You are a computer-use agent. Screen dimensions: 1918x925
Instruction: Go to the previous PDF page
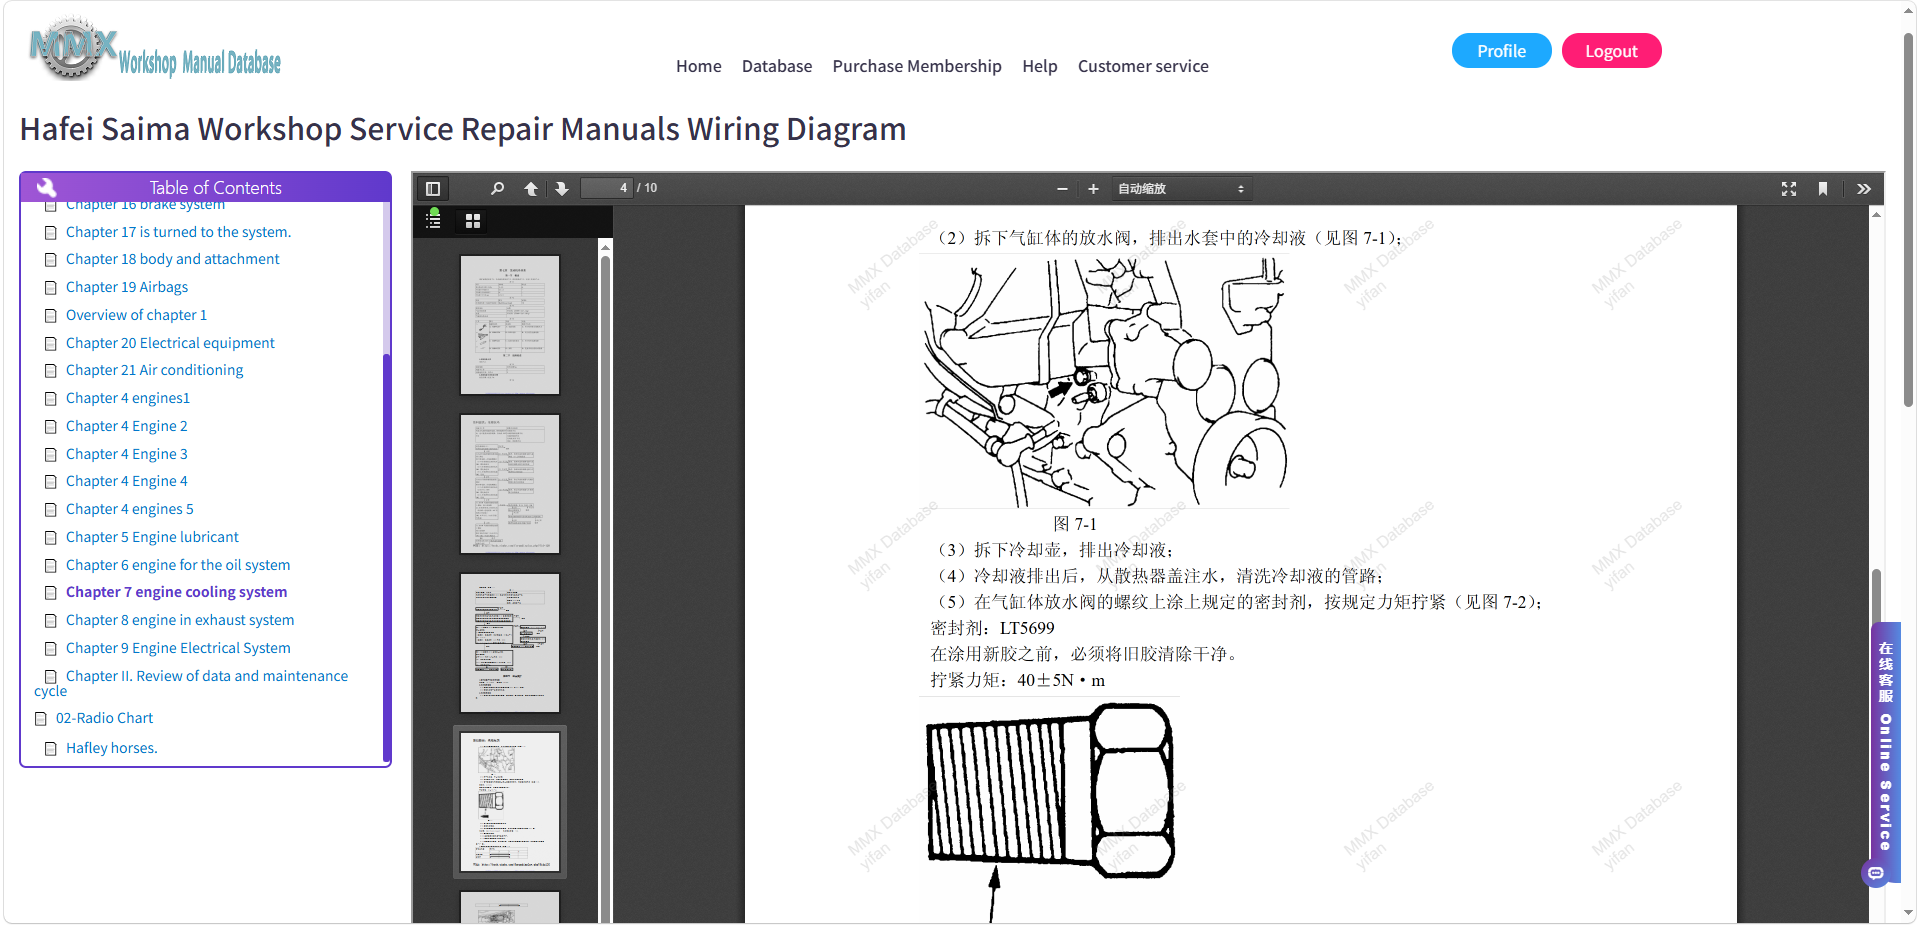point(531,188)
